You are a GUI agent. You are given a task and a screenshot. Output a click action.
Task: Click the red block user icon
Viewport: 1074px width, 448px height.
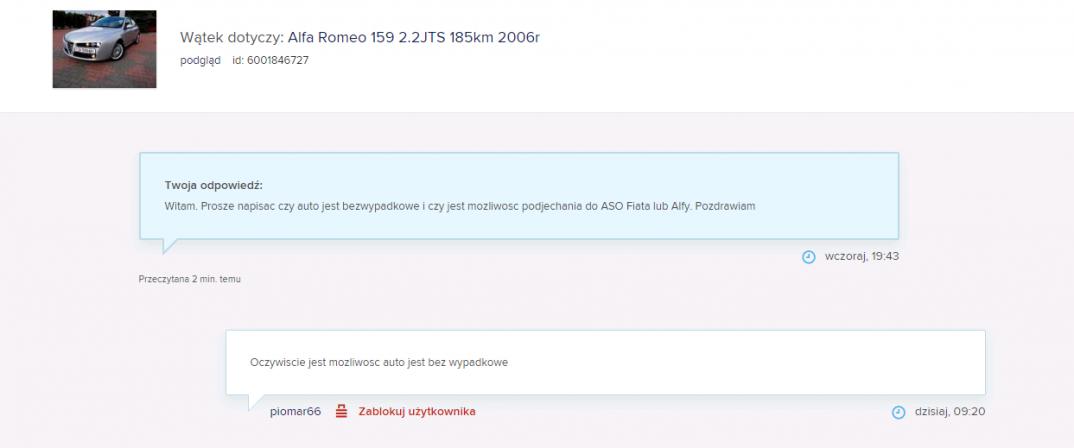coord(341,411)
